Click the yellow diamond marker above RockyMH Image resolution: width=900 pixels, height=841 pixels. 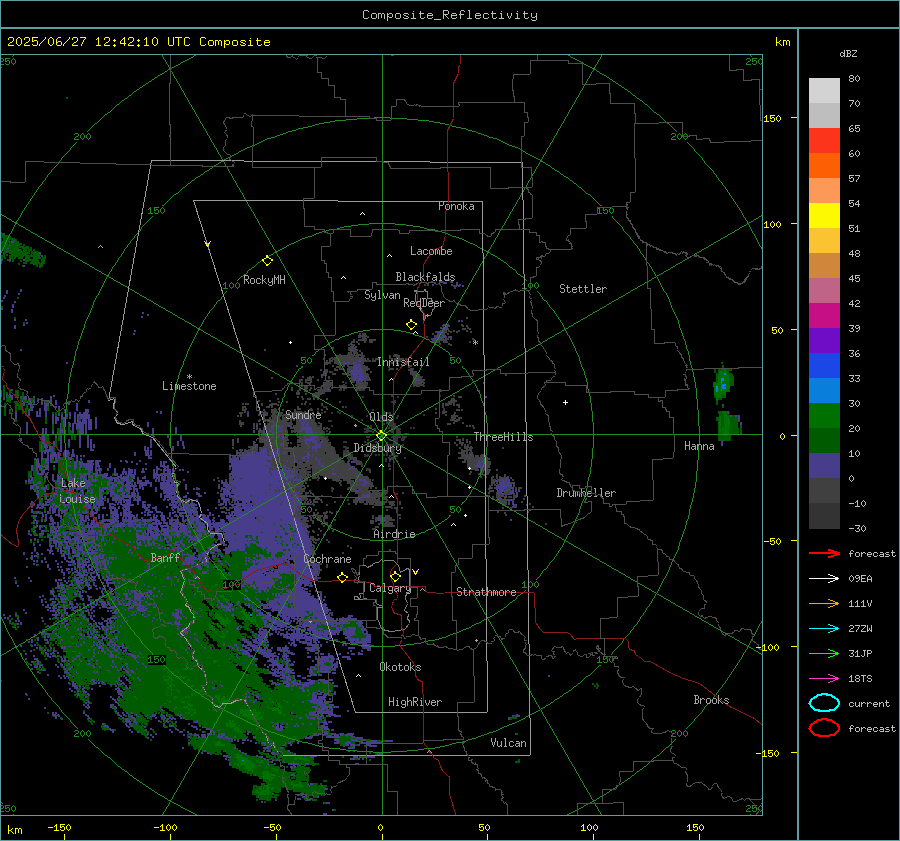pyautogui.click(x=267, y=261)
